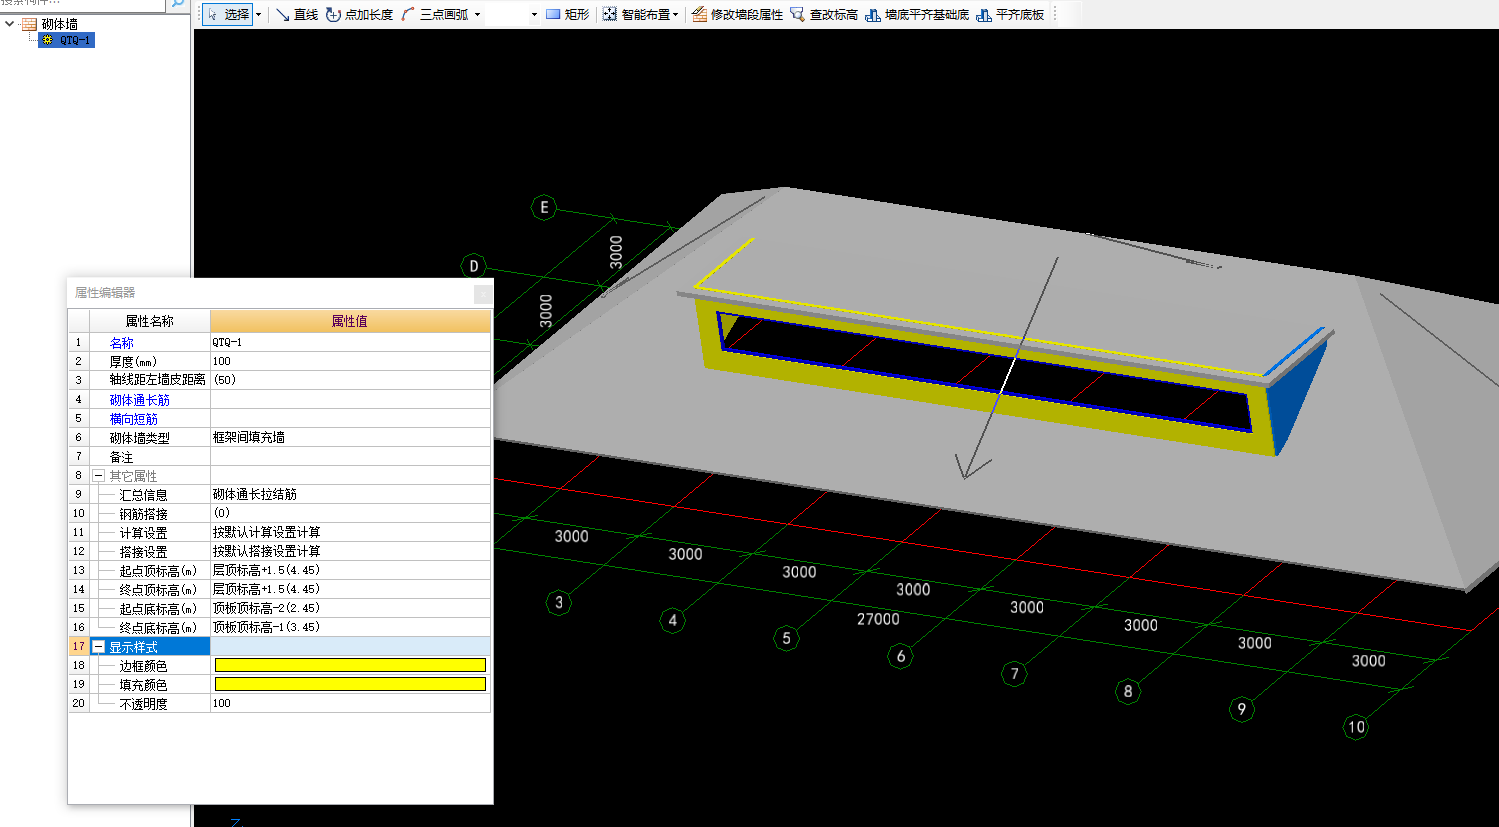Select the QTQ-1 component in tree

click(x=67, y=40)
